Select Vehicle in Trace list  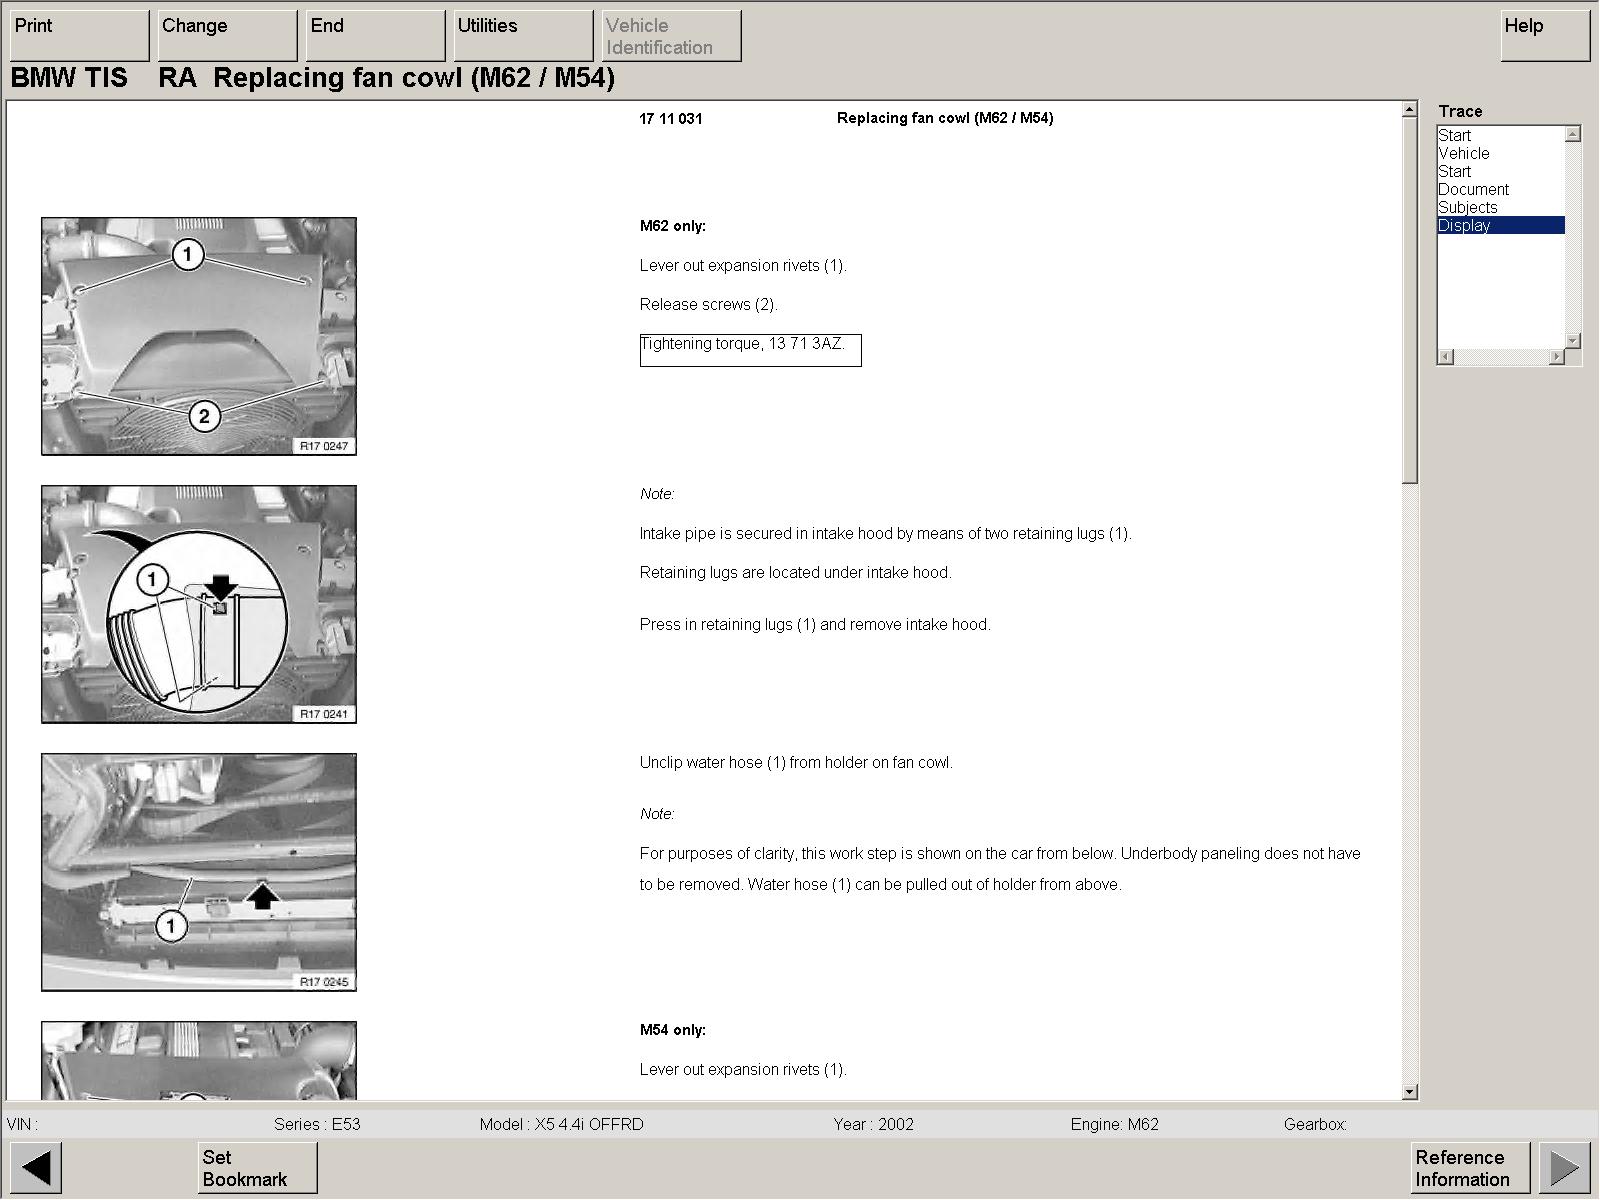point(1464,153)
